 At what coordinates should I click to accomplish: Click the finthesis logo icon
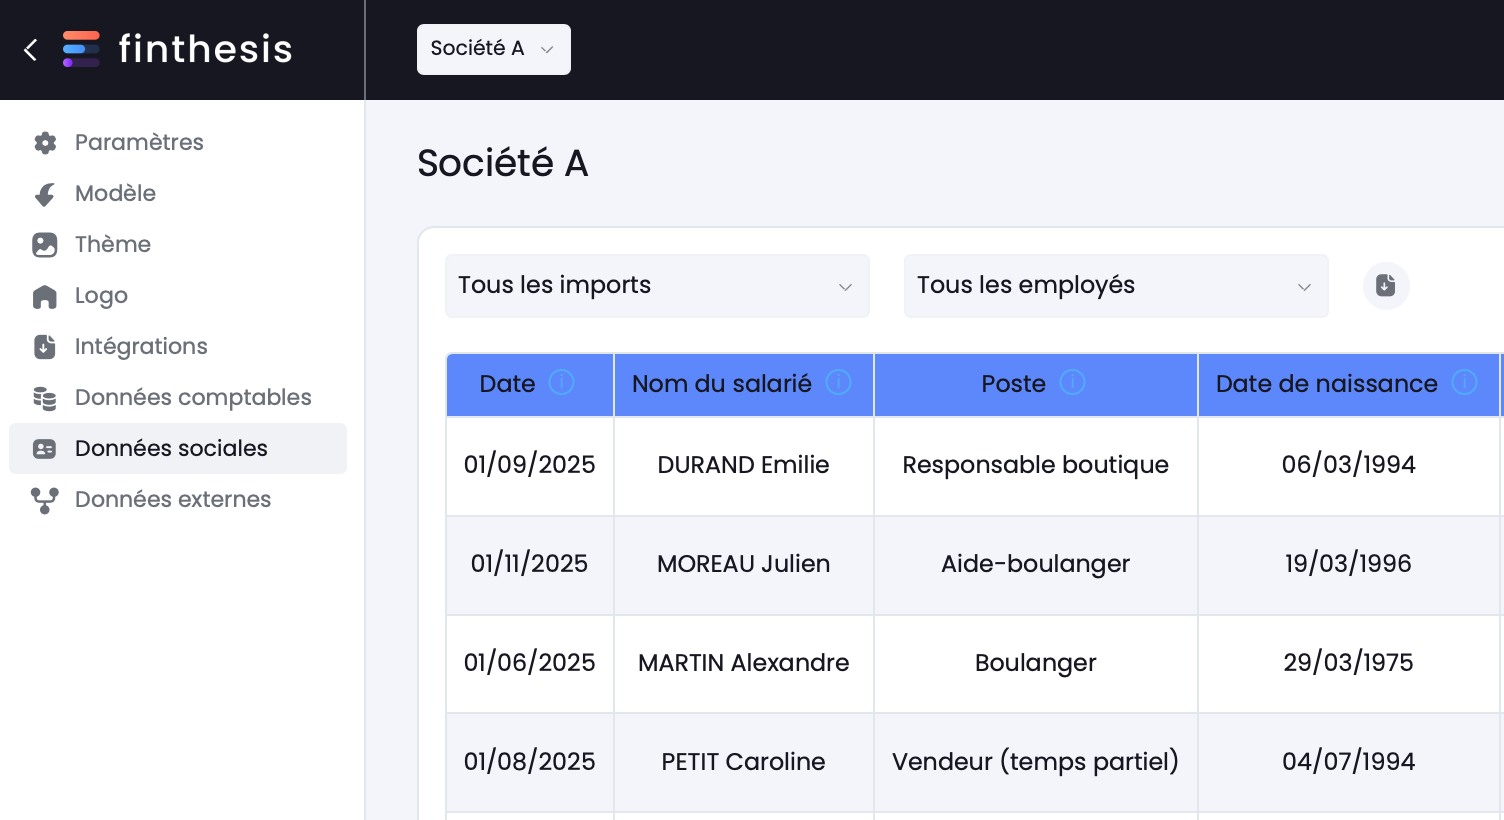pyautogui.click(x=81, y=49)
